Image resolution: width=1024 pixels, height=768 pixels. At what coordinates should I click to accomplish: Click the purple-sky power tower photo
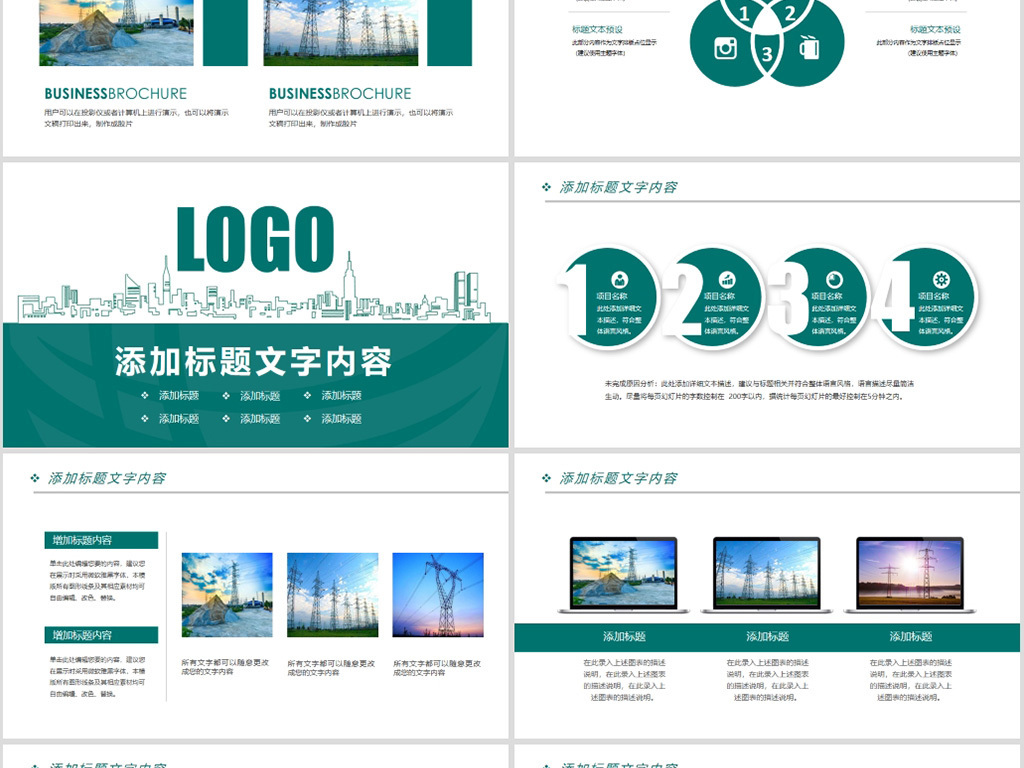click(438, 594)
